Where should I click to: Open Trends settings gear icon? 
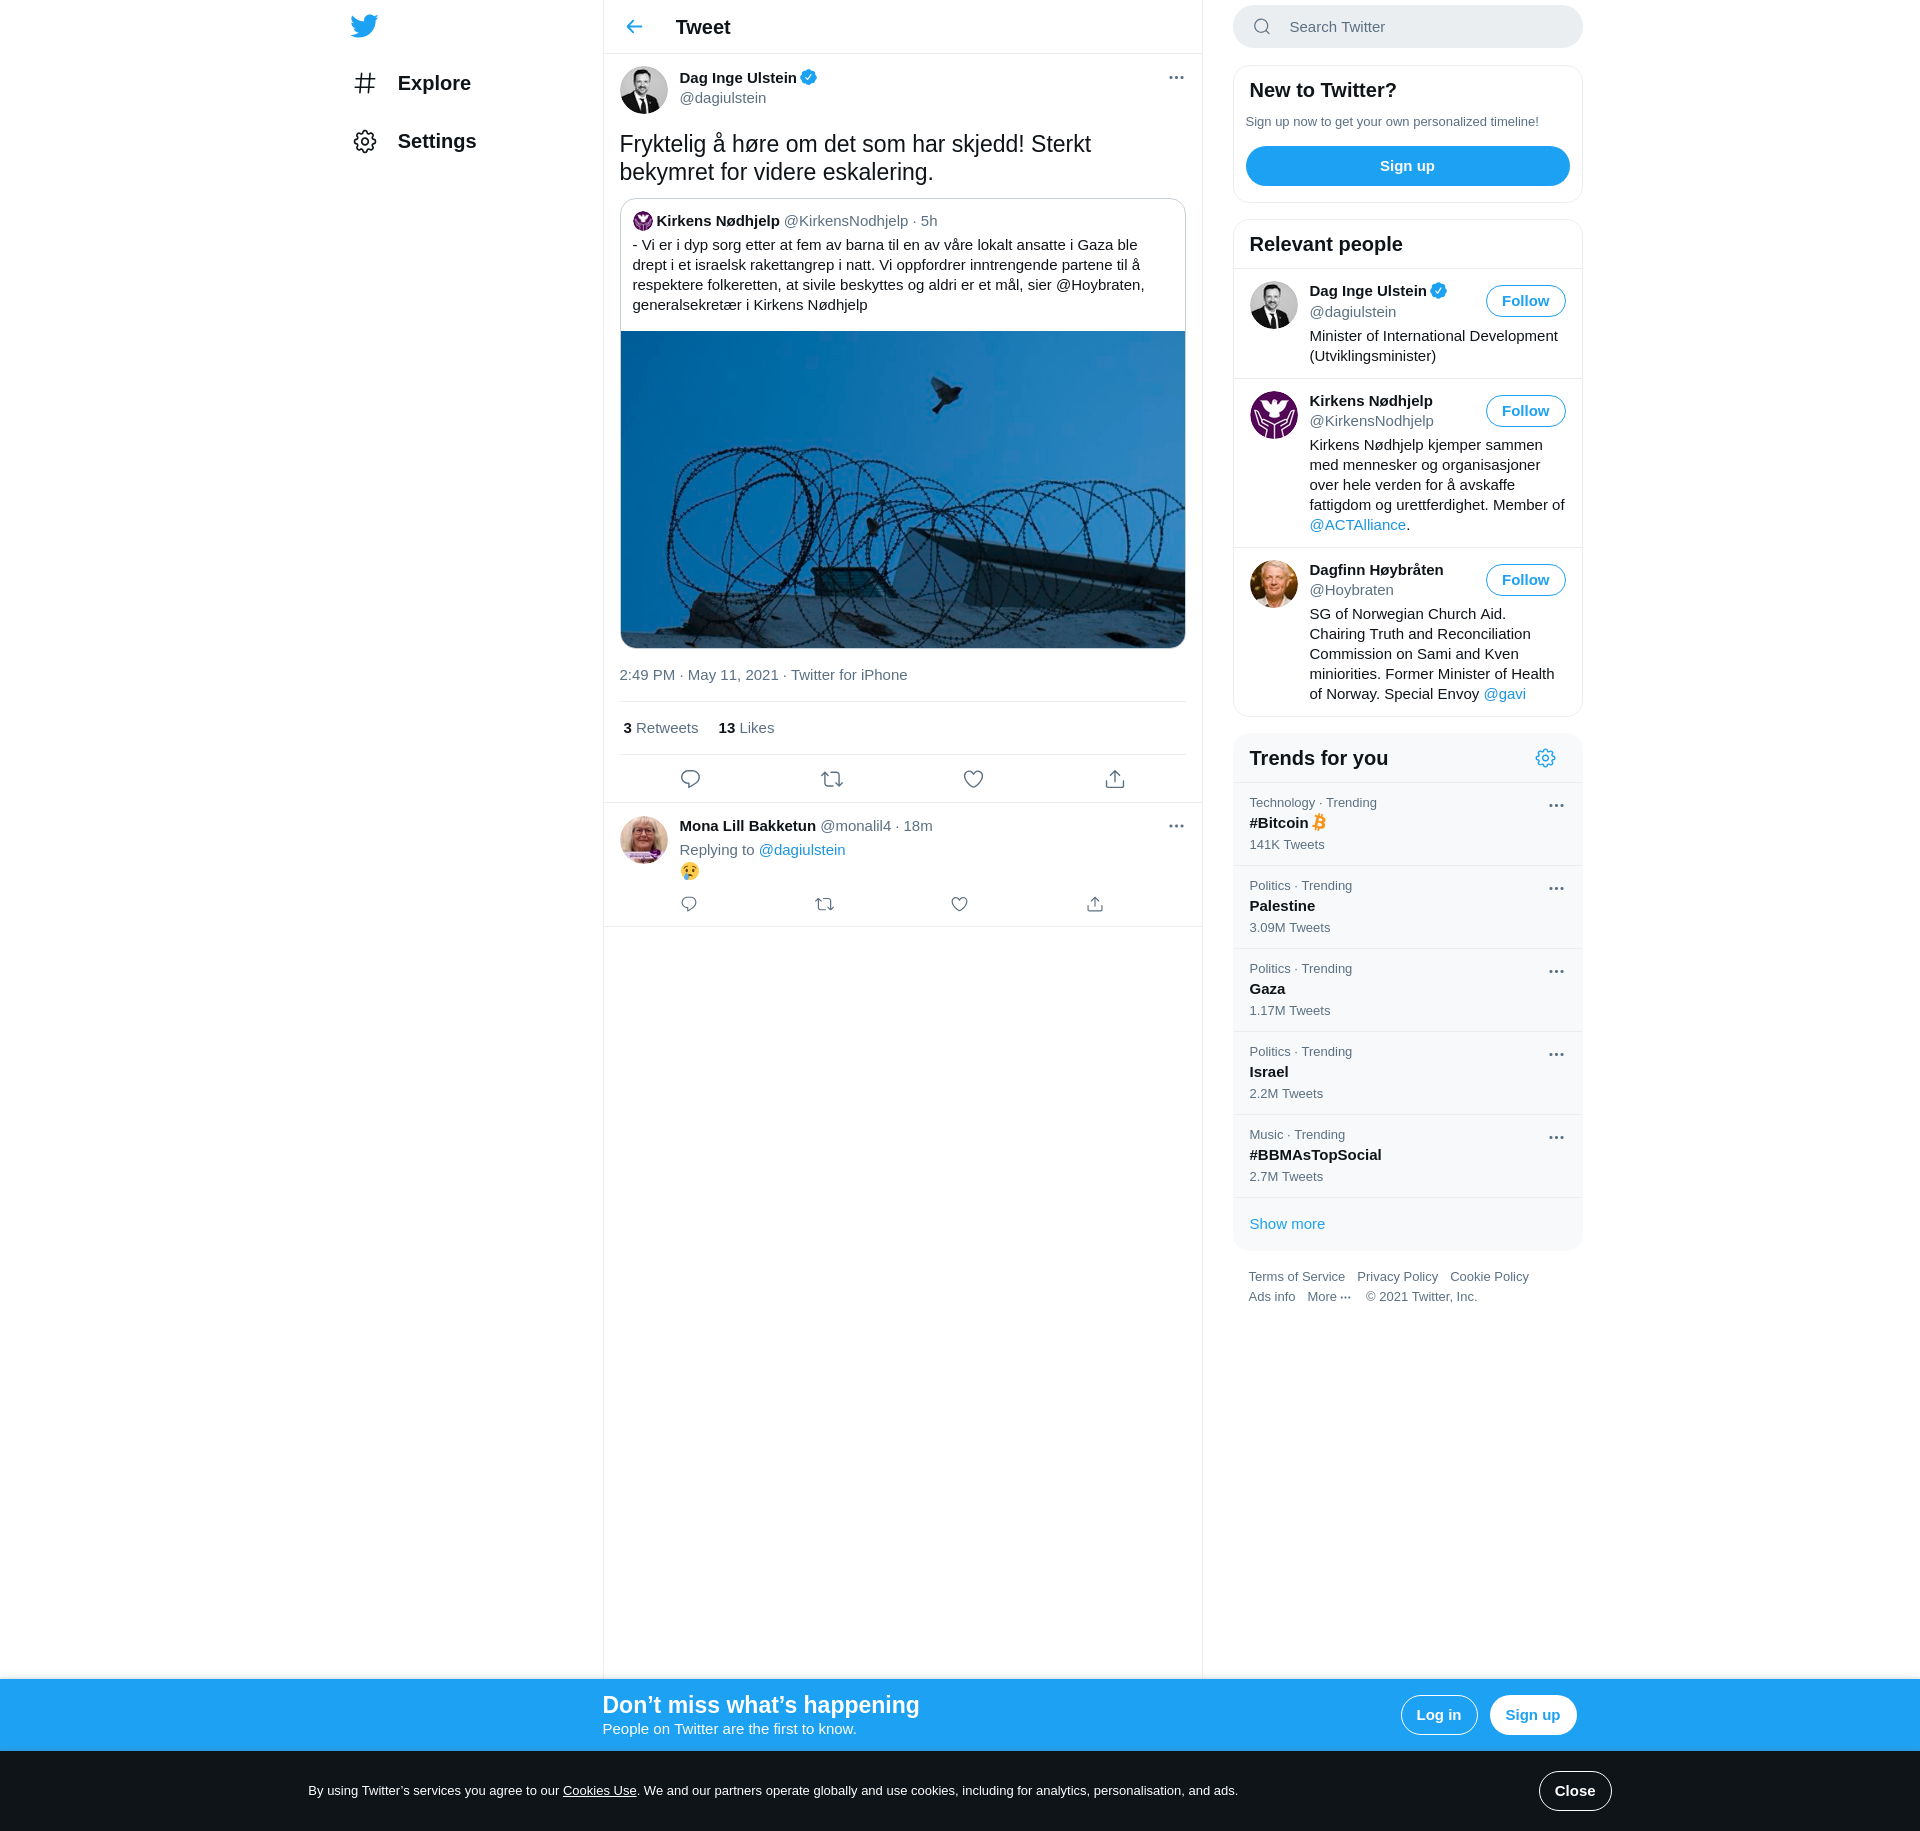[1545, 758]
